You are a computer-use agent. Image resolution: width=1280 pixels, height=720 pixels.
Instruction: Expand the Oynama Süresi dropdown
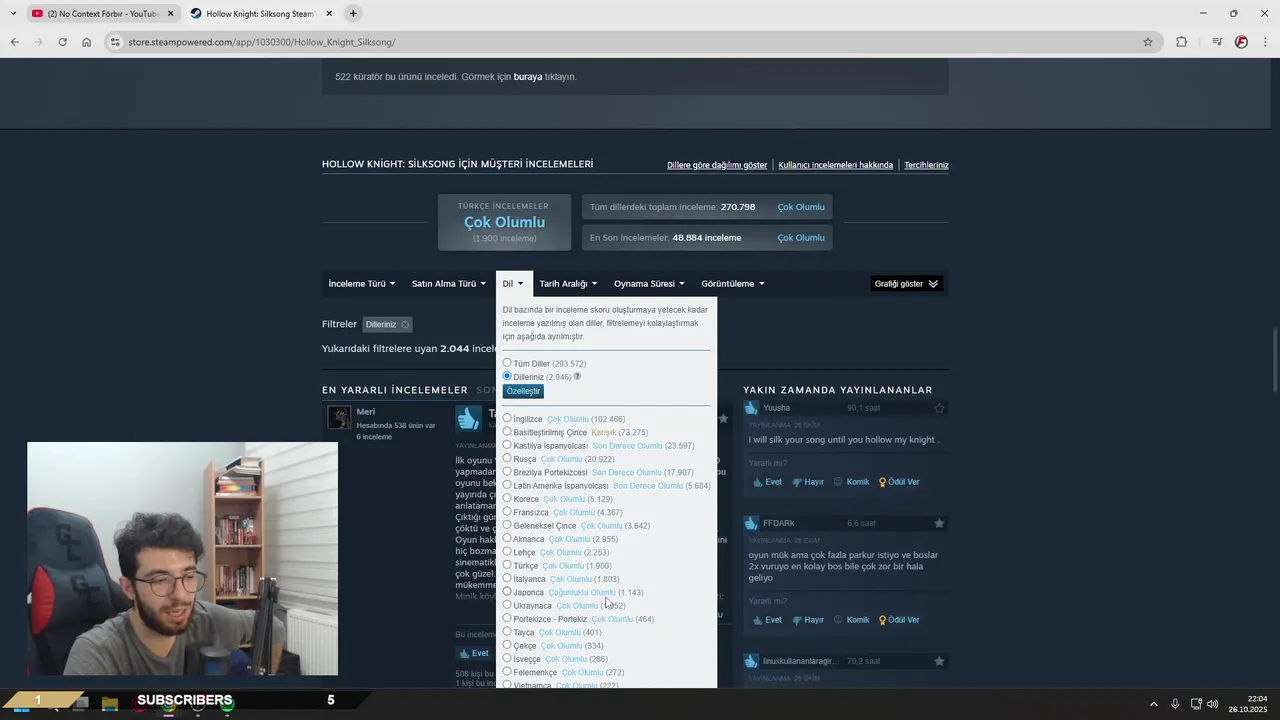tap(649, 284)
